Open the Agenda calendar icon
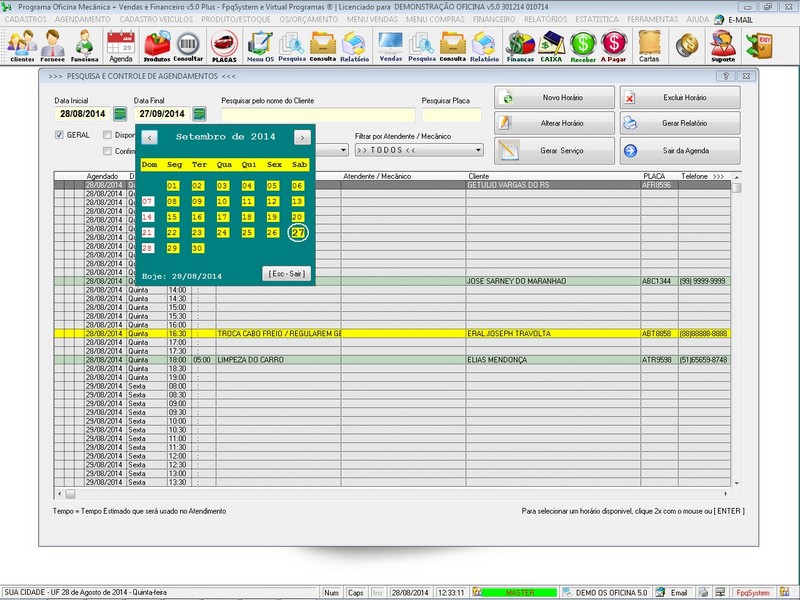The width and height of the screenshot is (800, 600). pyautogui.click(x=121, y=46)
